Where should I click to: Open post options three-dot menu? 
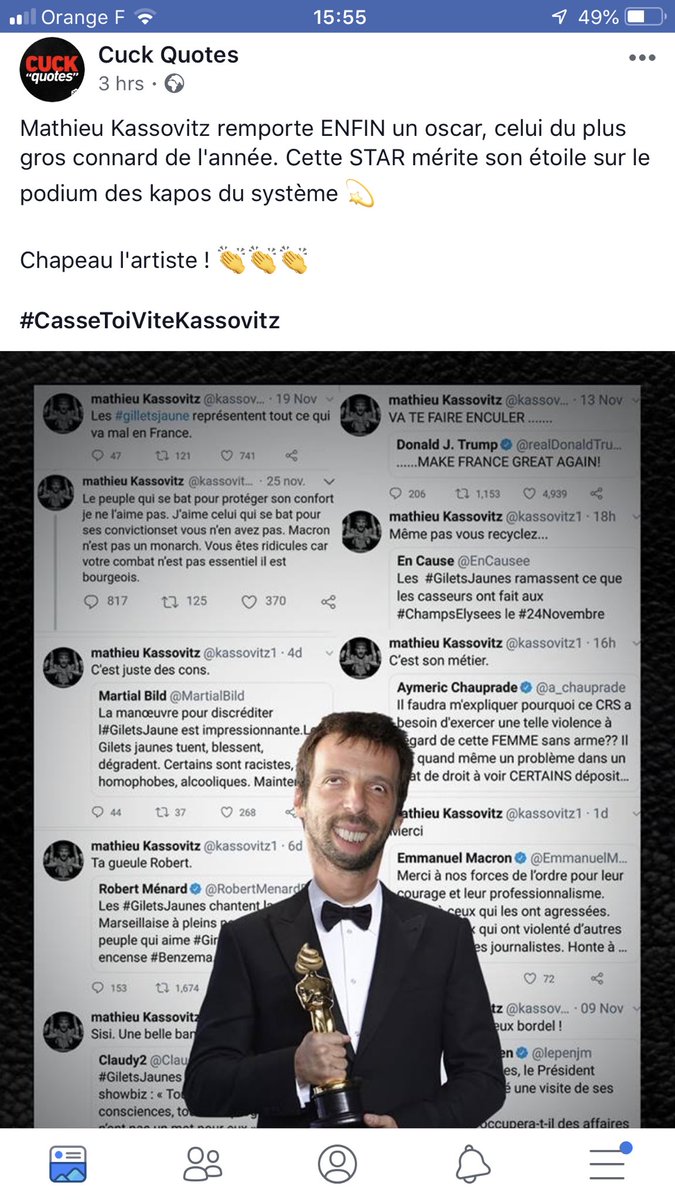coord(641,58)
